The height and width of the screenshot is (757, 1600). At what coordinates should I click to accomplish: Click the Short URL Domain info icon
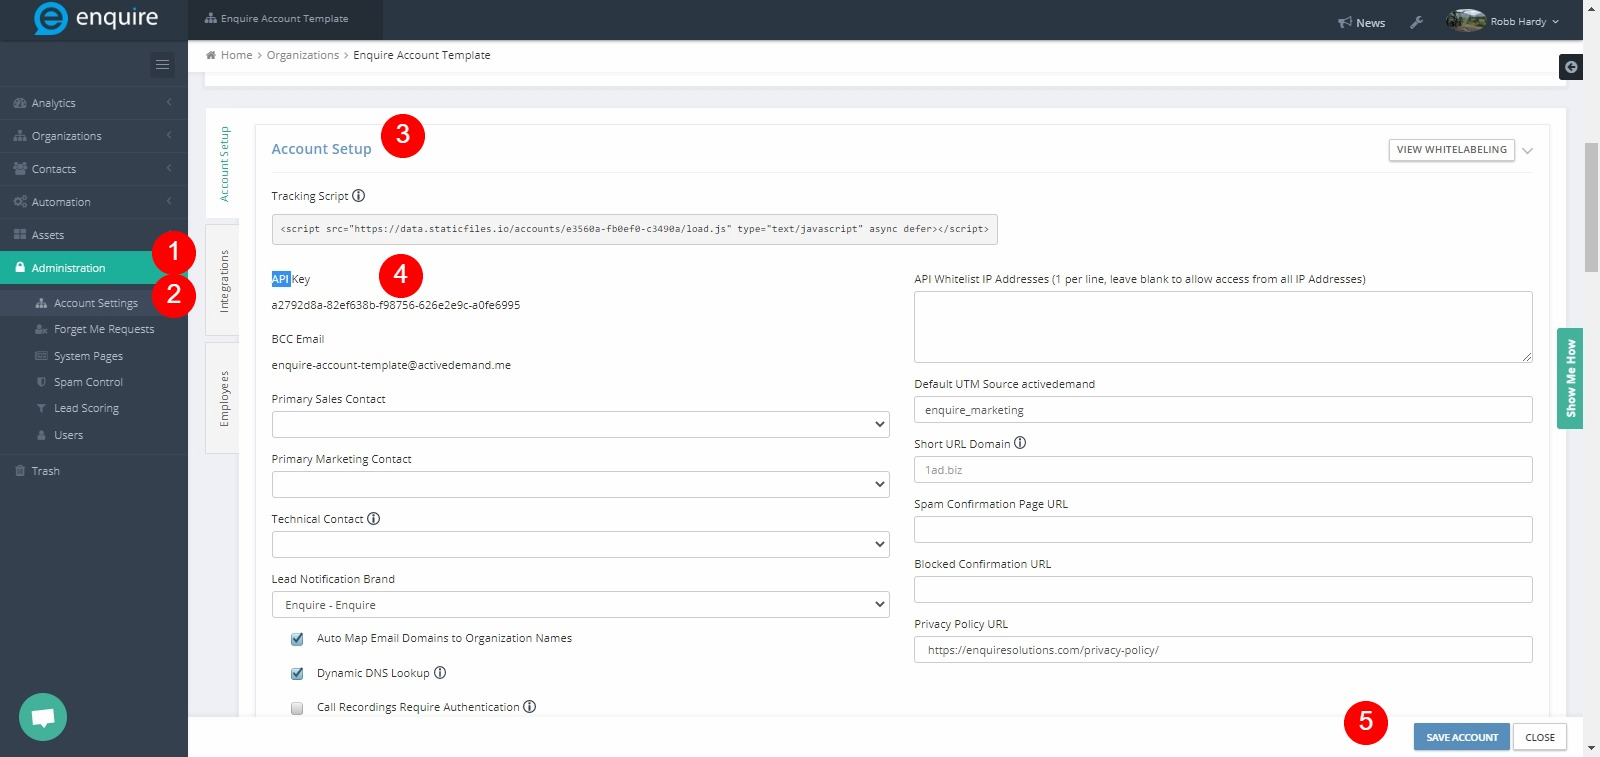[x=1020, y=443]
